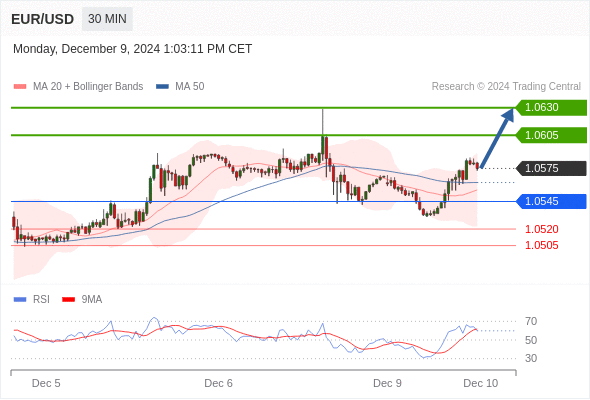Click the 9MA legend label
The width and height of the screenshot is (590, 400).
[92, 300]
